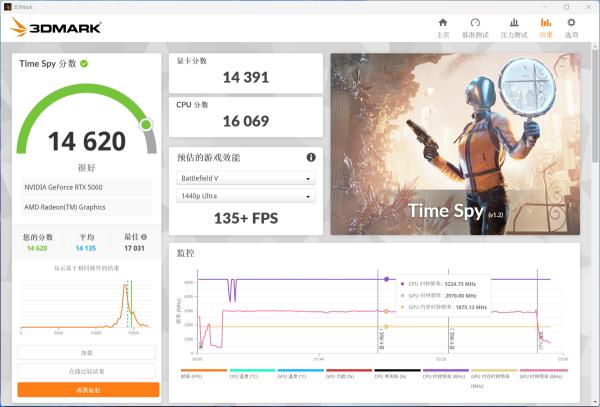Click the info icon next to 最佳
The width and height of the screenshot is (600, 407).
144,237
